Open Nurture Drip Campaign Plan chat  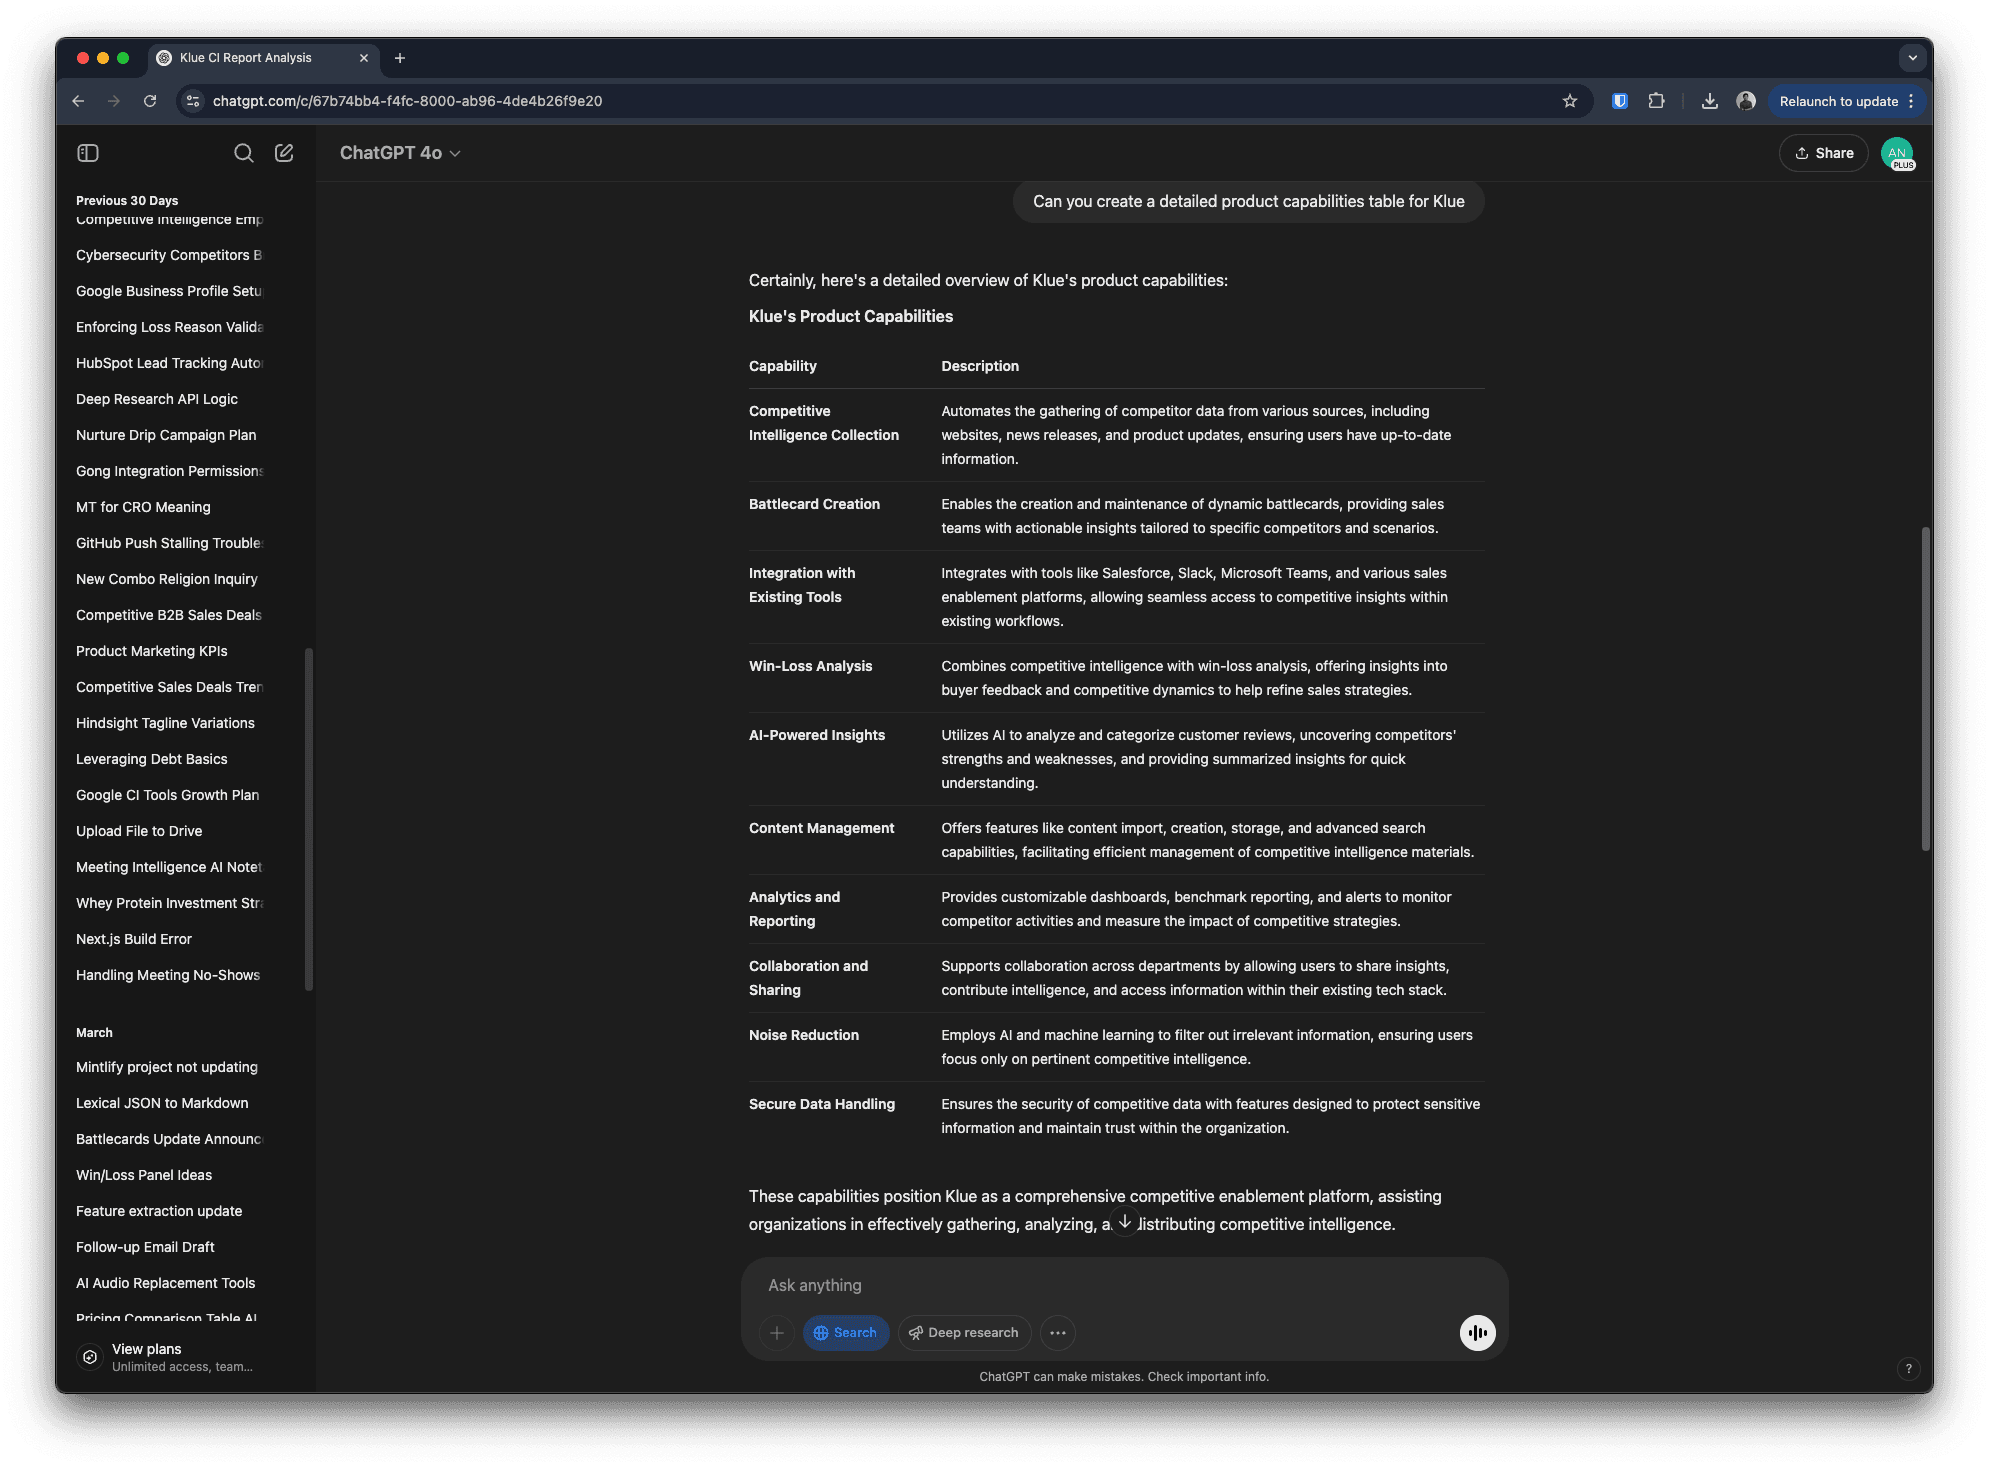point(166,435)
